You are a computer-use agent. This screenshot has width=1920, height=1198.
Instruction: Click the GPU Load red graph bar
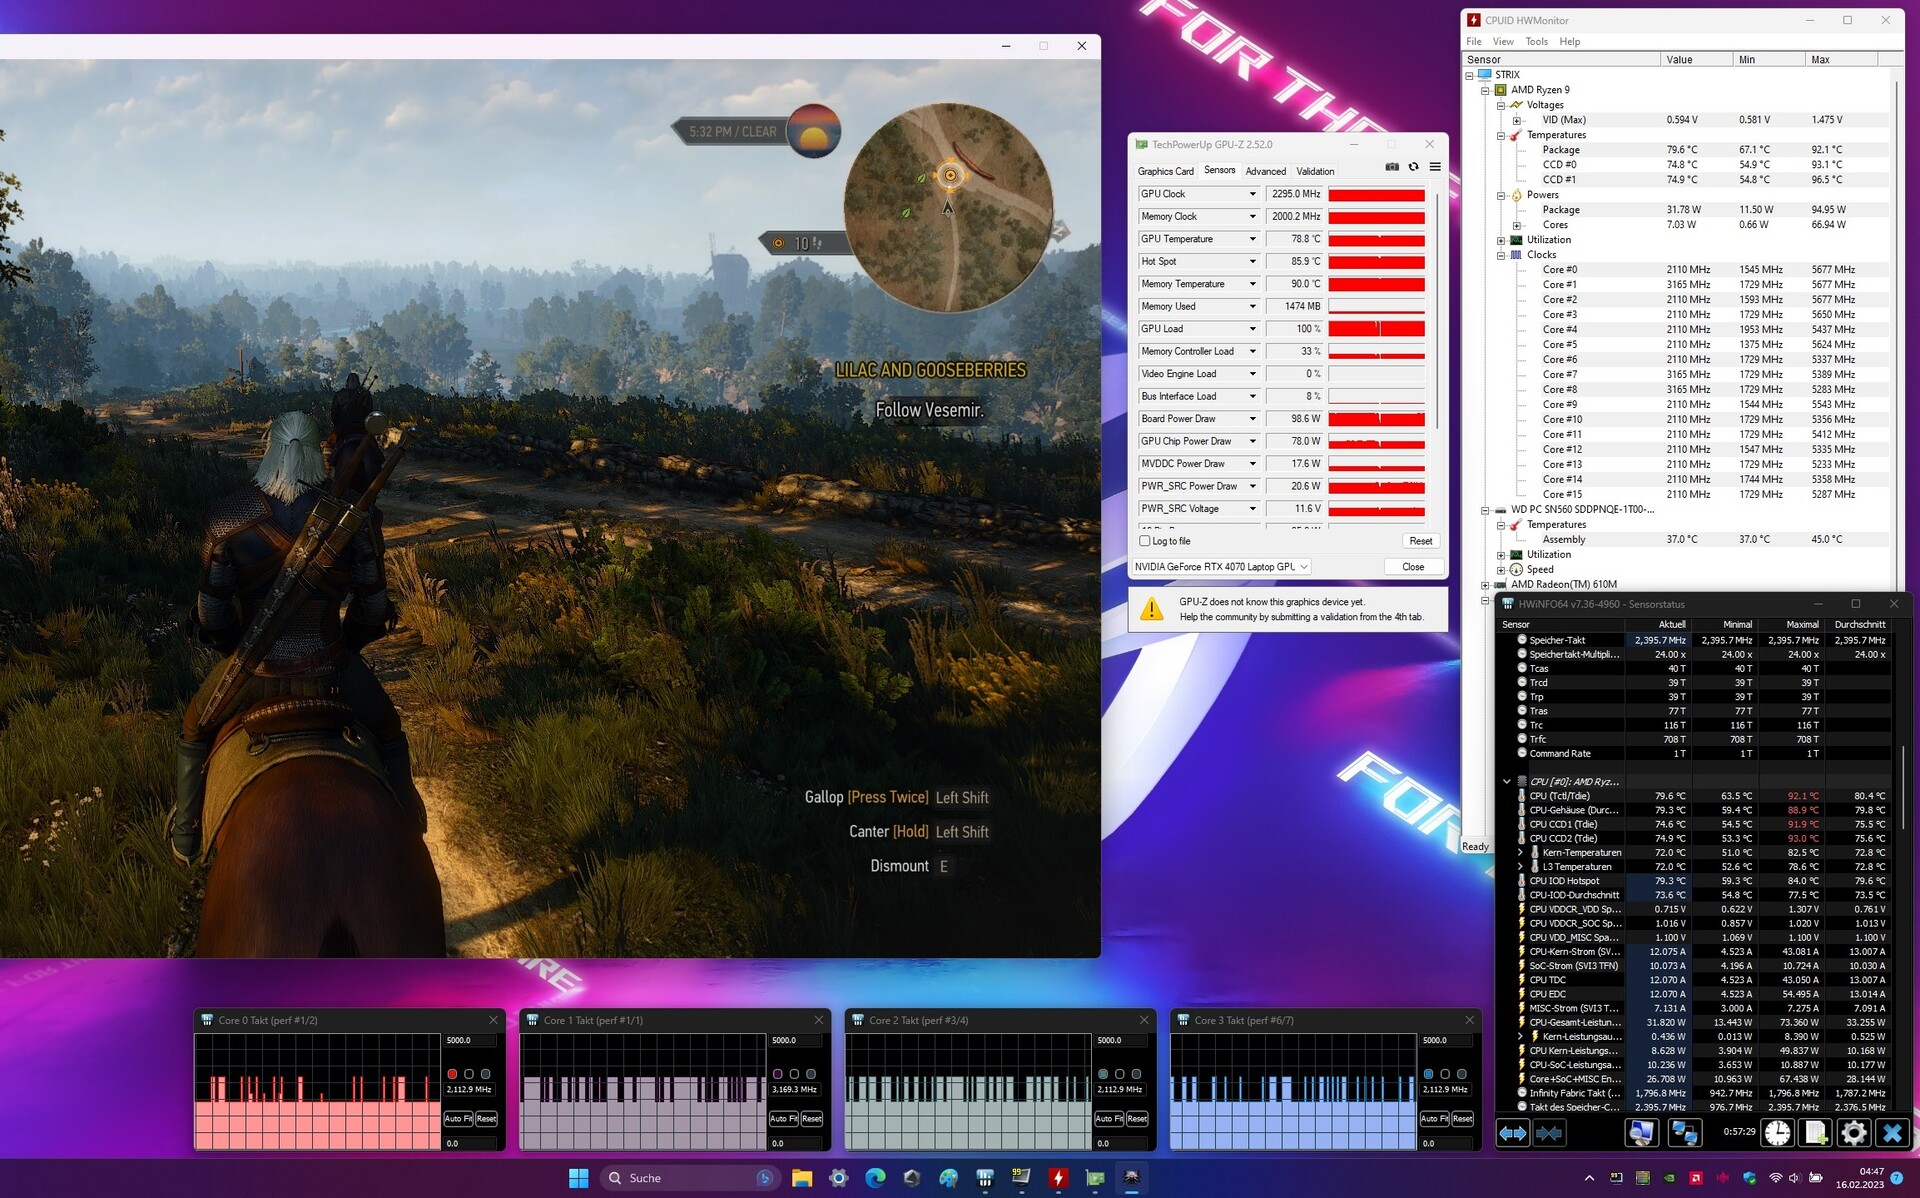pos(1376,329)
